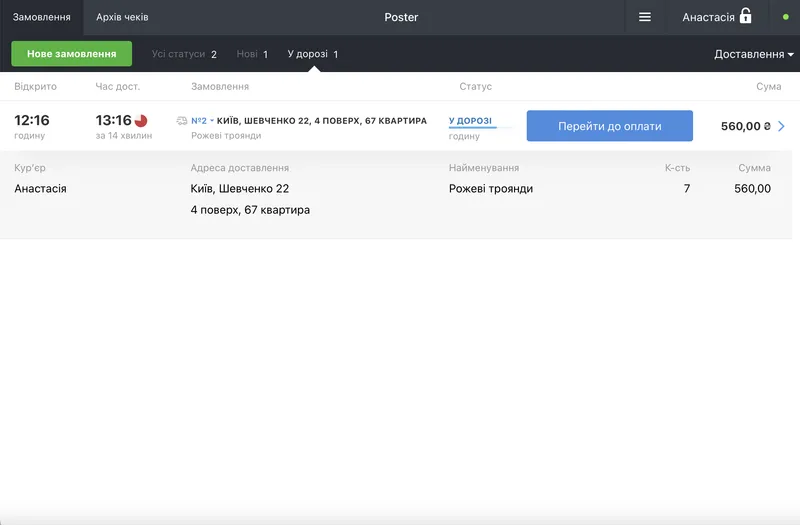
Task: Click the green connection status dot
Action: tap(786, 17)
